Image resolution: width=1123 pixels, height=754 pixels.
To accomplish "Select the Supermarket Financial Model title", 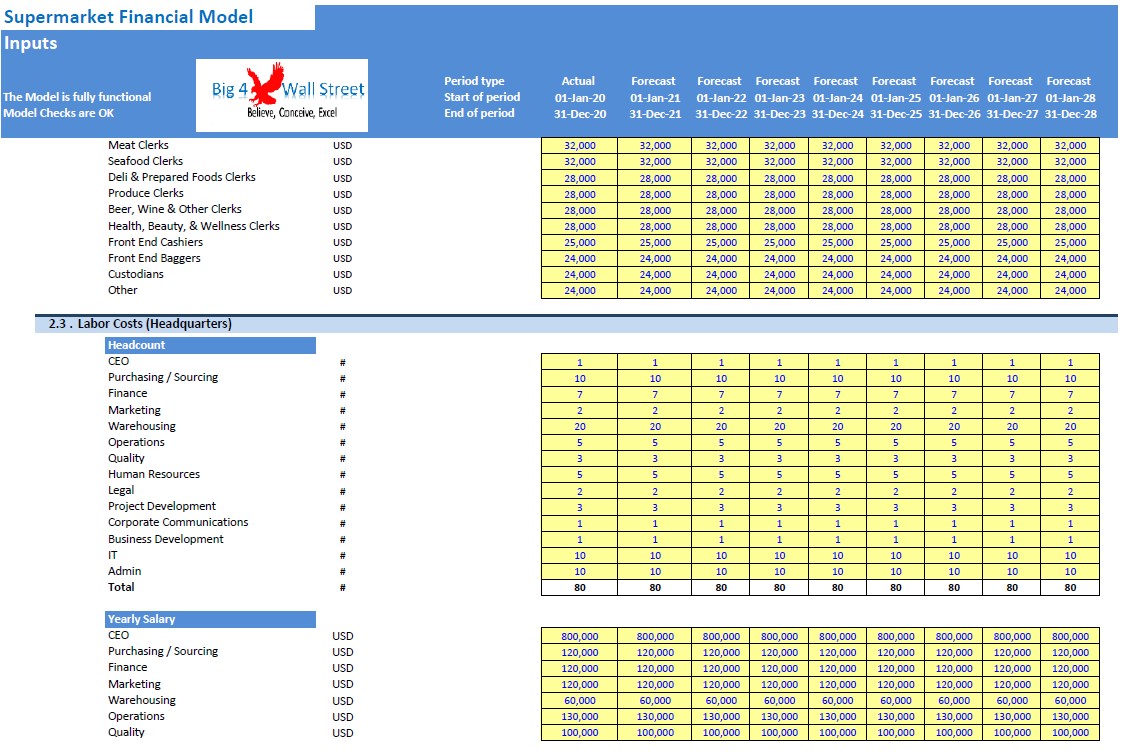I will tap(129, 16).
